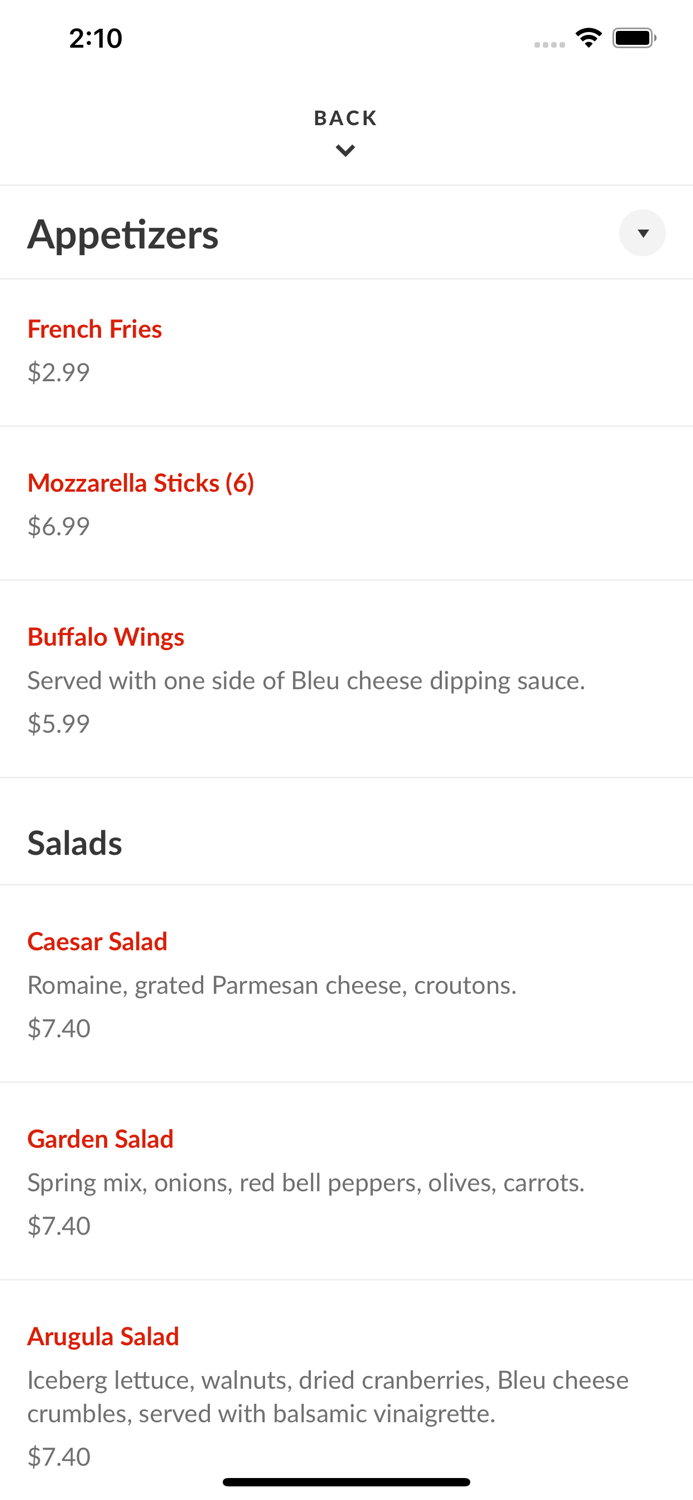693x1500 pixels.
Task: Tap the $7.40 price under Caesar Salad
Action: [58, 1028]
